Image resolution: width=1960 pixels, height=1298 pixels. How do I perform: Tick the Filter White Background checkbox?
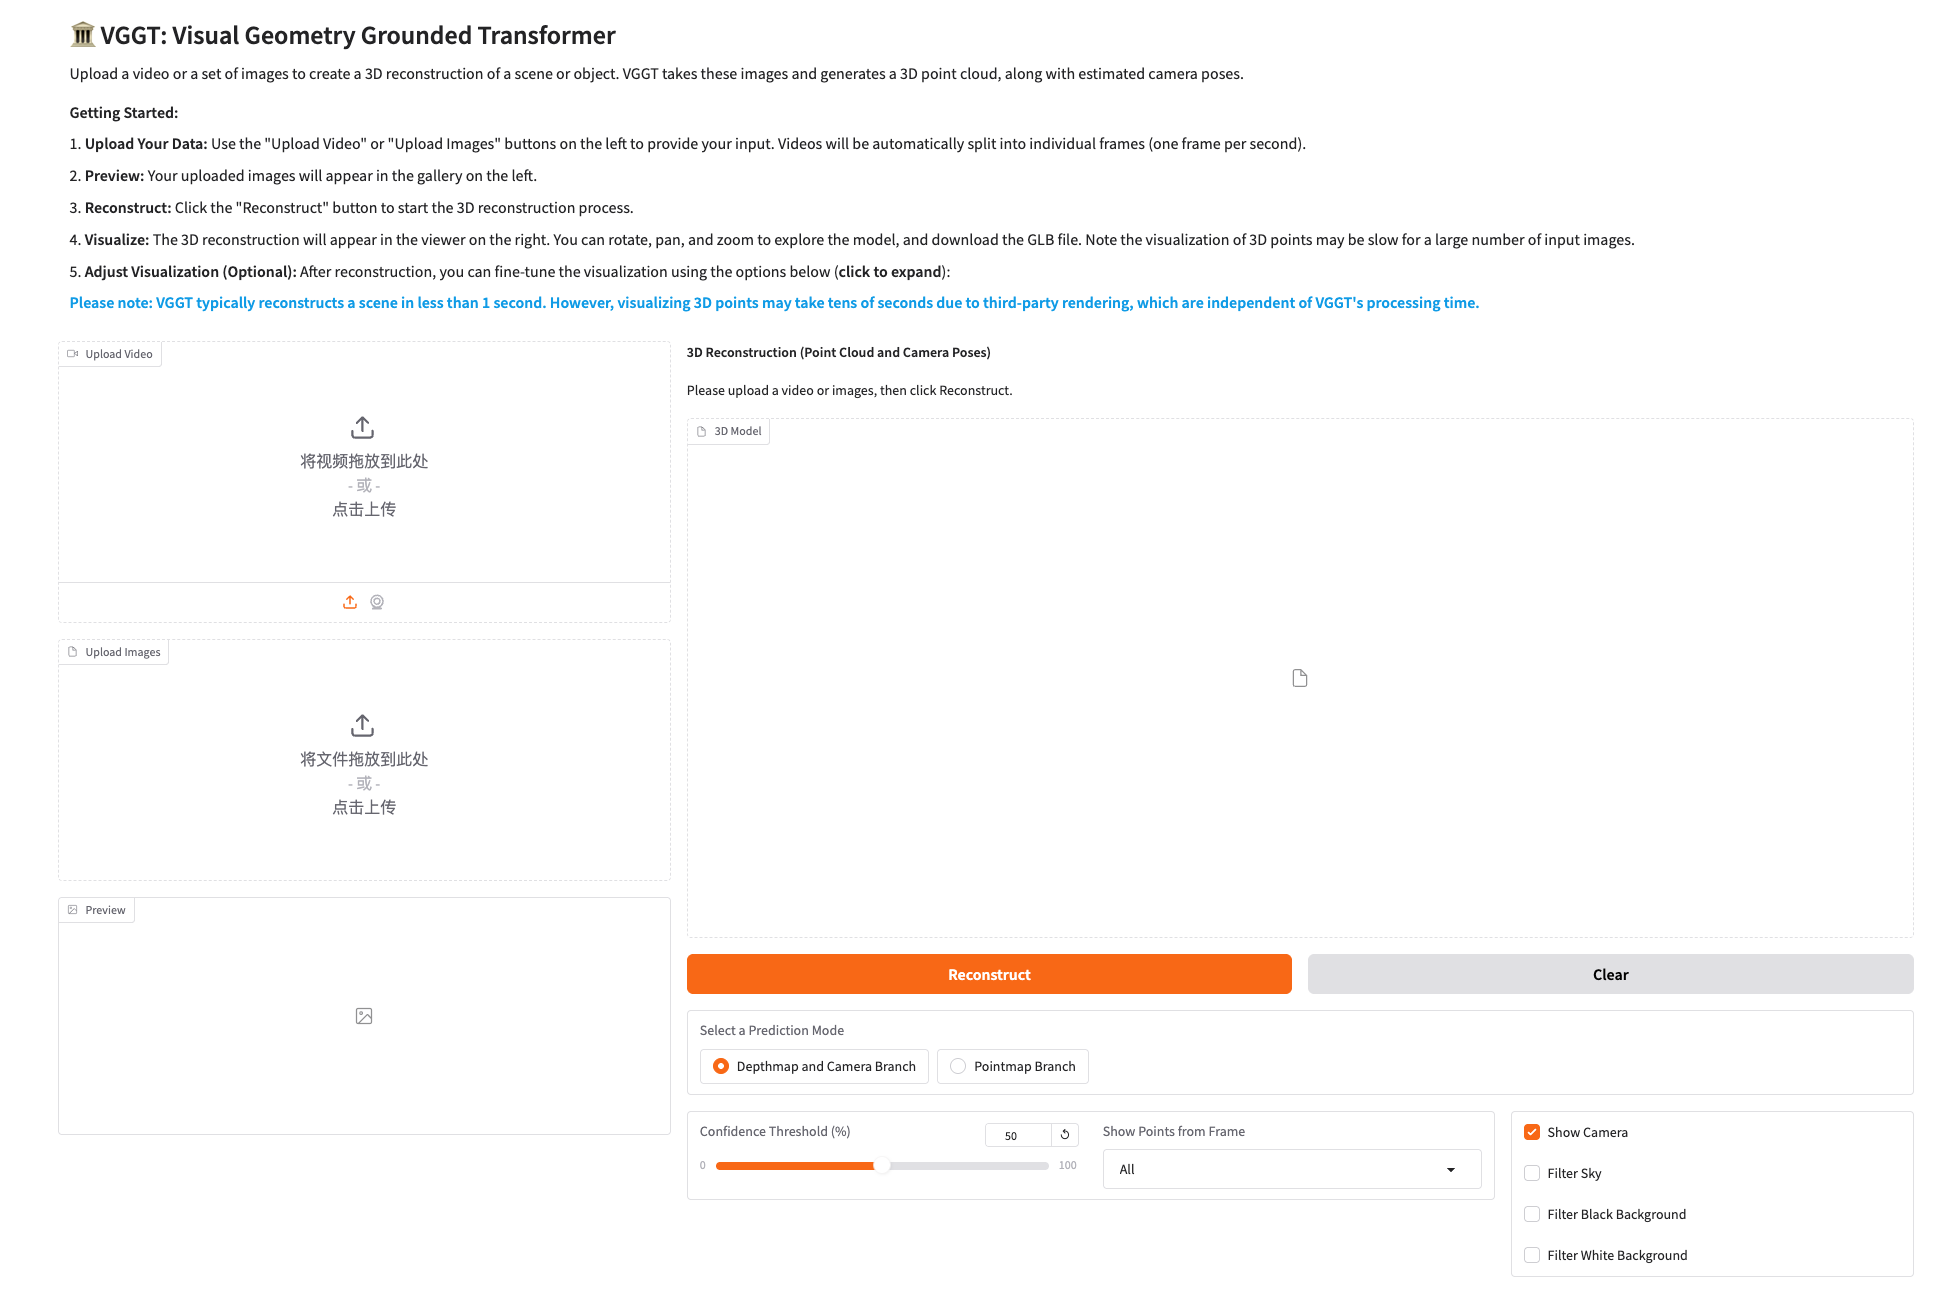click(1532, 1255)
